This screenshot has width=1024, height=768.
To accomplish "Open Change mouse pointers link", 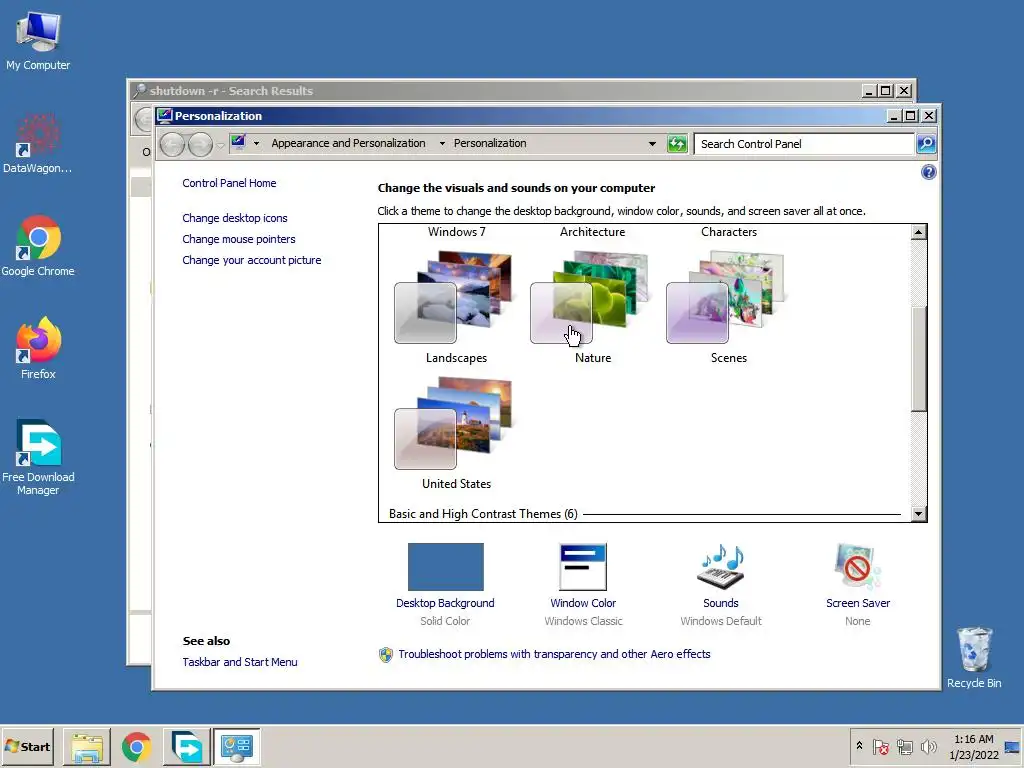I will coord(238,239).
